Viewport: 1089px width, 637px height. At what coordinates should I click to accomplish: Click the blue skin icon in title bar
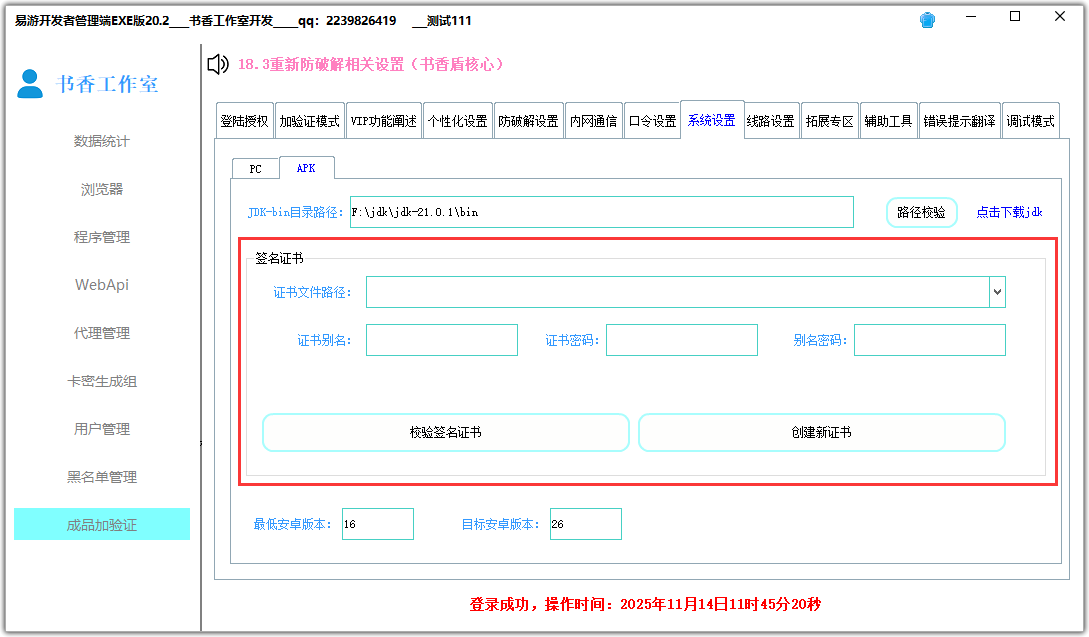tap(928, 20)
